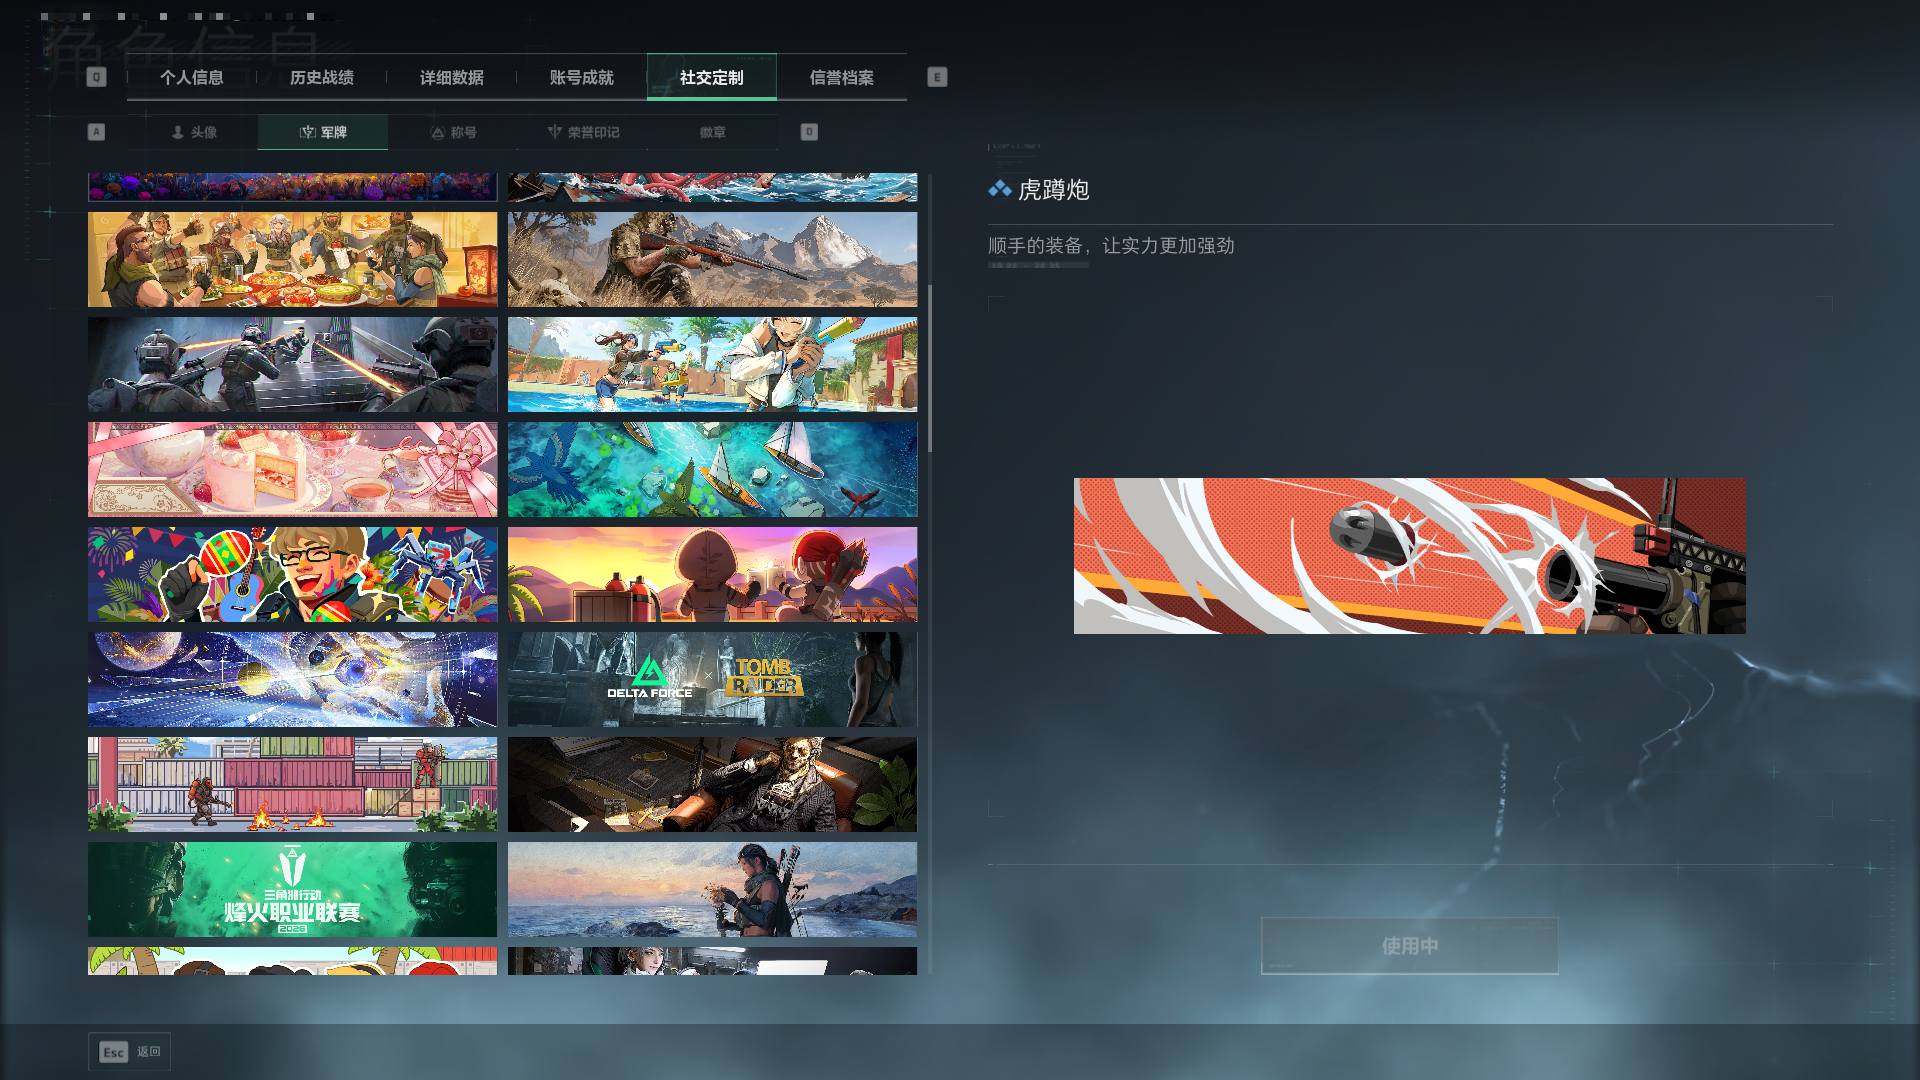Choose the laser-shield stairway soldiers dog tag

click(x=292, y=365)
